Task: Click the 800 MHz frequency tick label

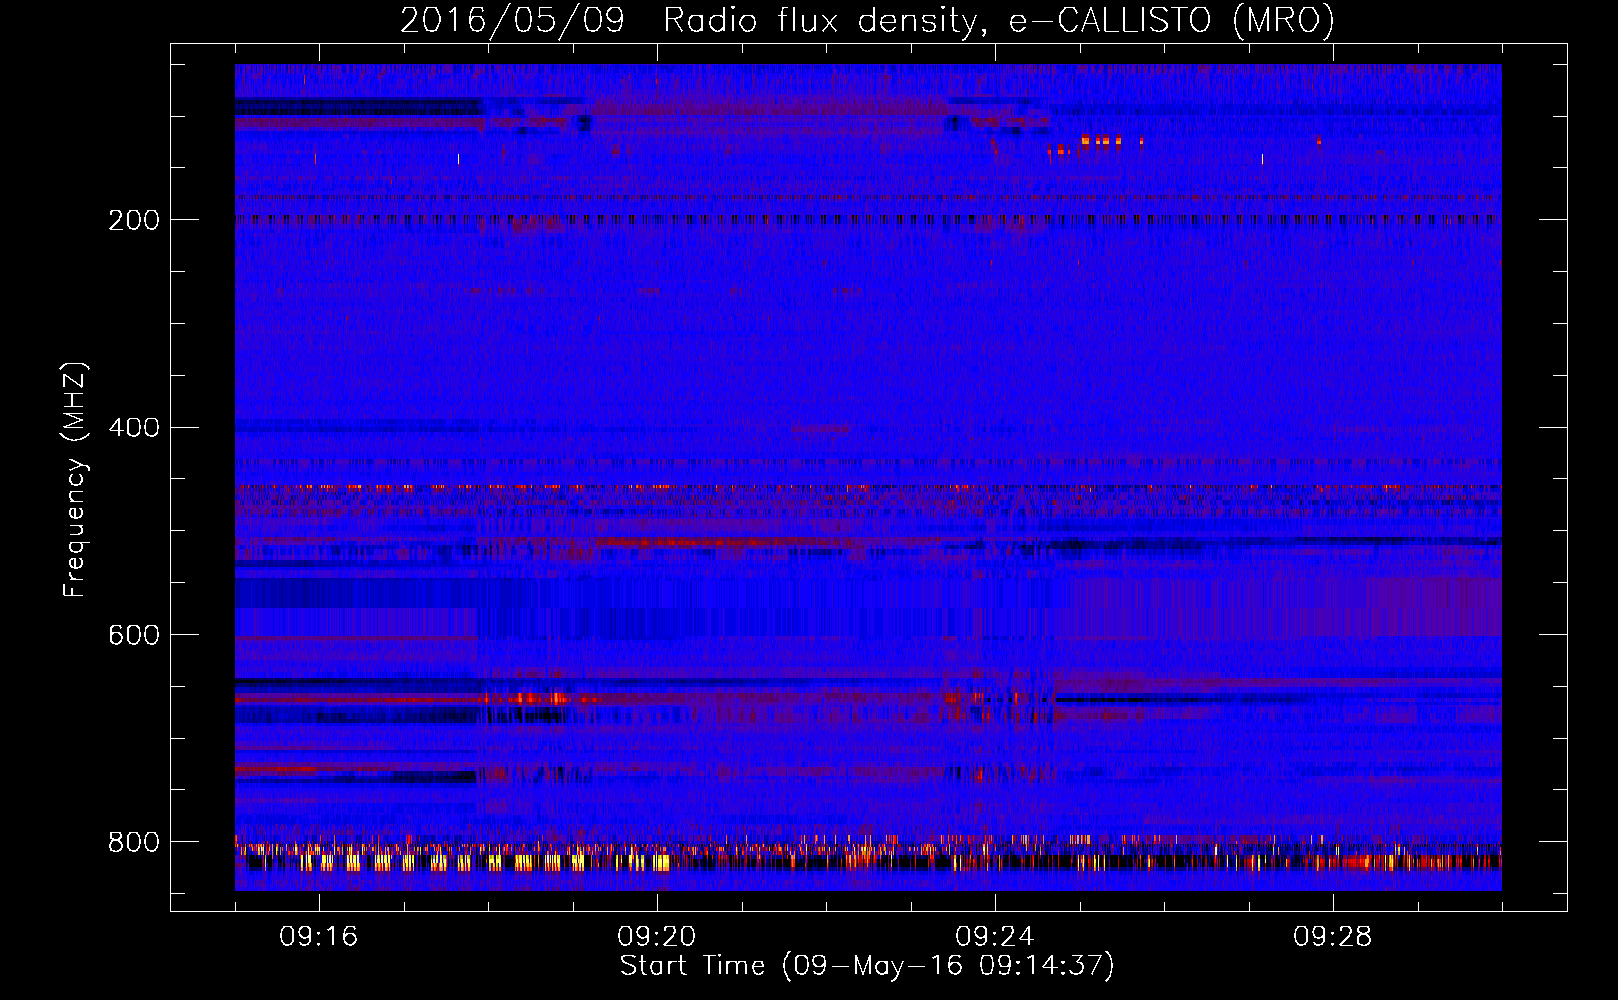Action: coord(133,842)
